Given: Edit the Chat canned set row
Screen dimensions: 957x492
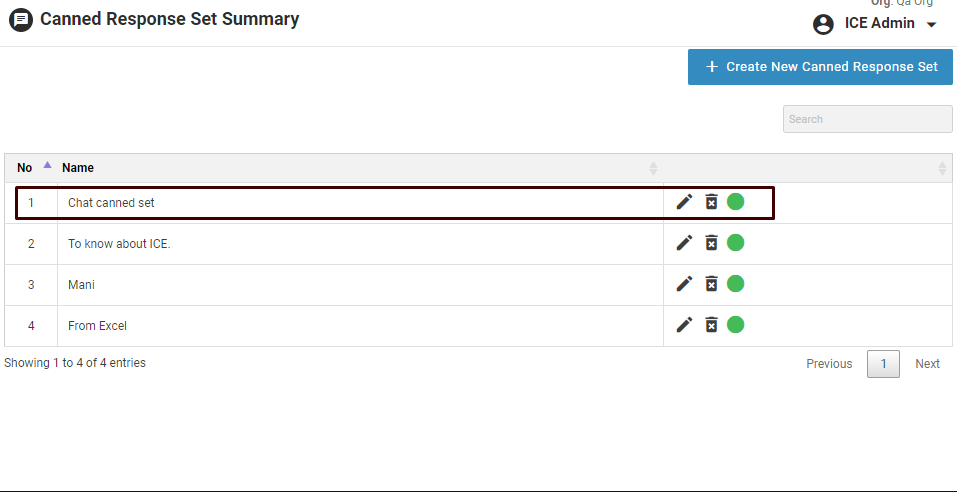Looking at the screenshot, I should (x=684, y=202).
